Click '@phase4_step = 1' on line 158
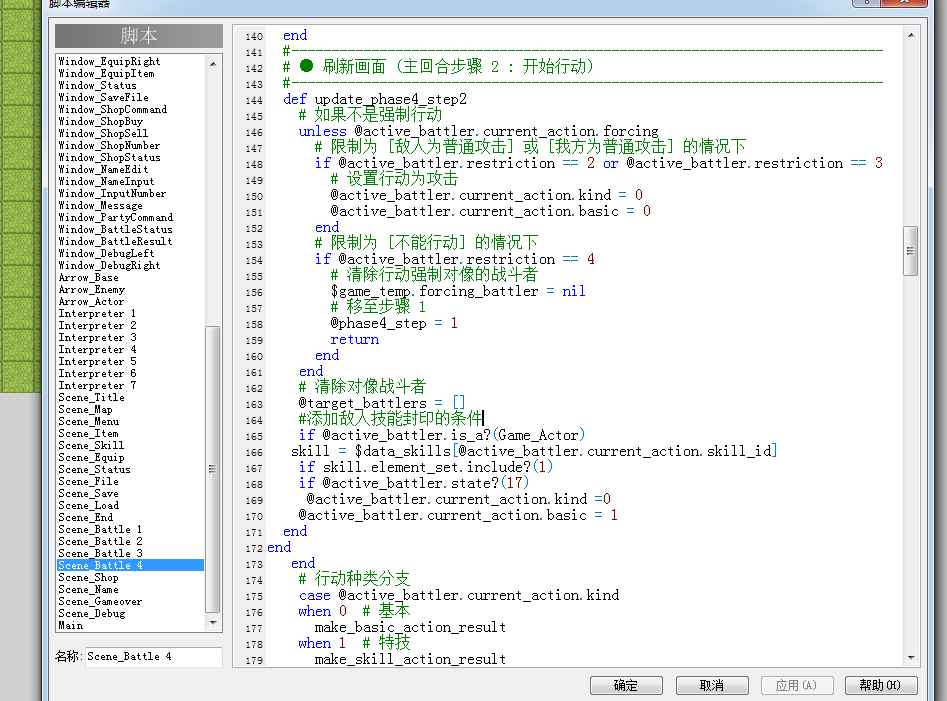 (x=394, y=324)
